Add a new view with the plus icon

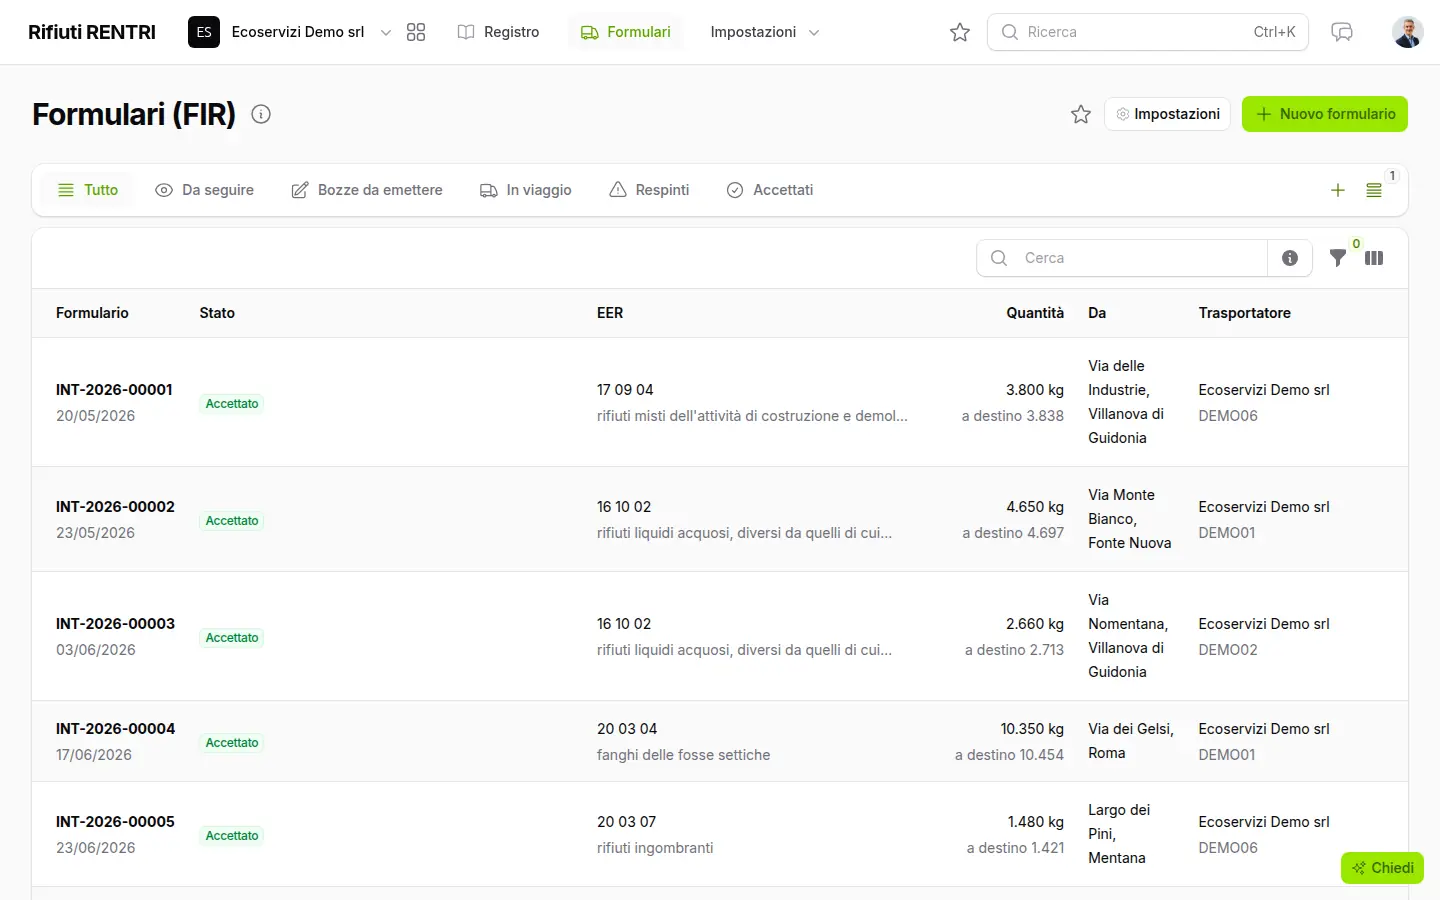[1338, 190]
